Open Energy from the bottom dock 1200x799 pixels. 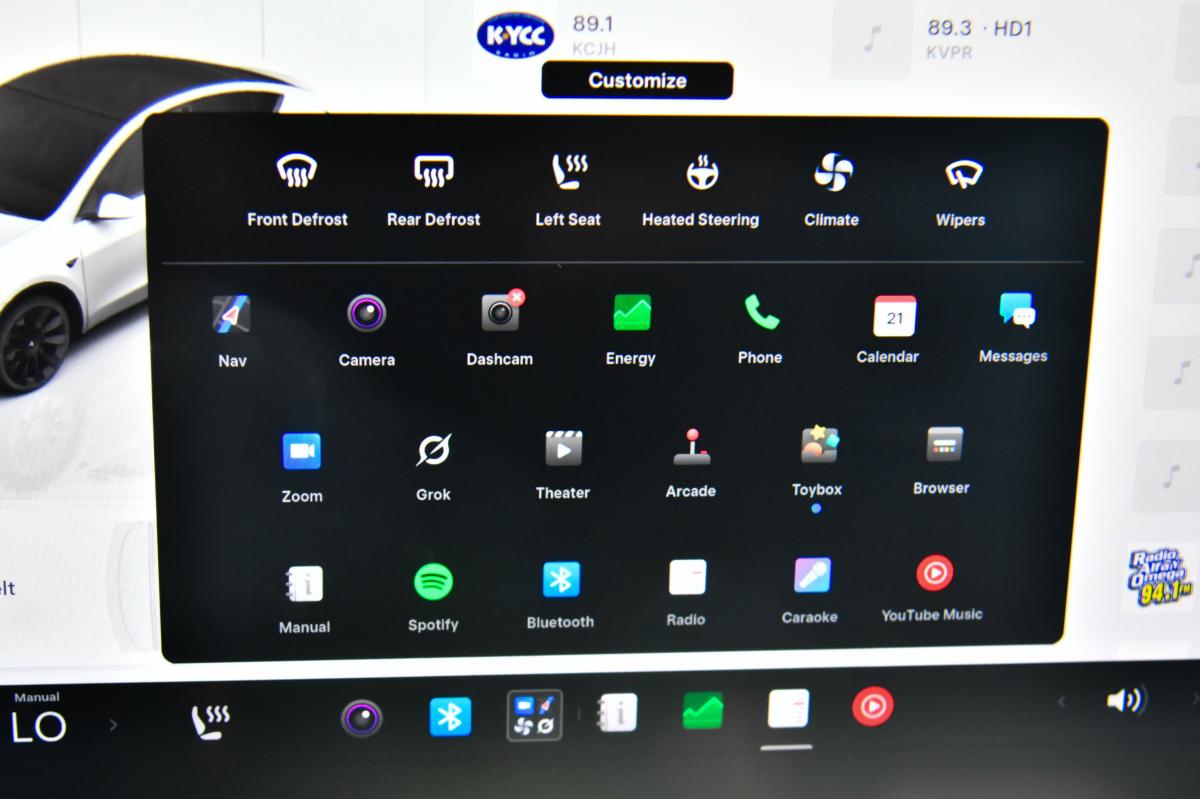(x=702, y=711)
